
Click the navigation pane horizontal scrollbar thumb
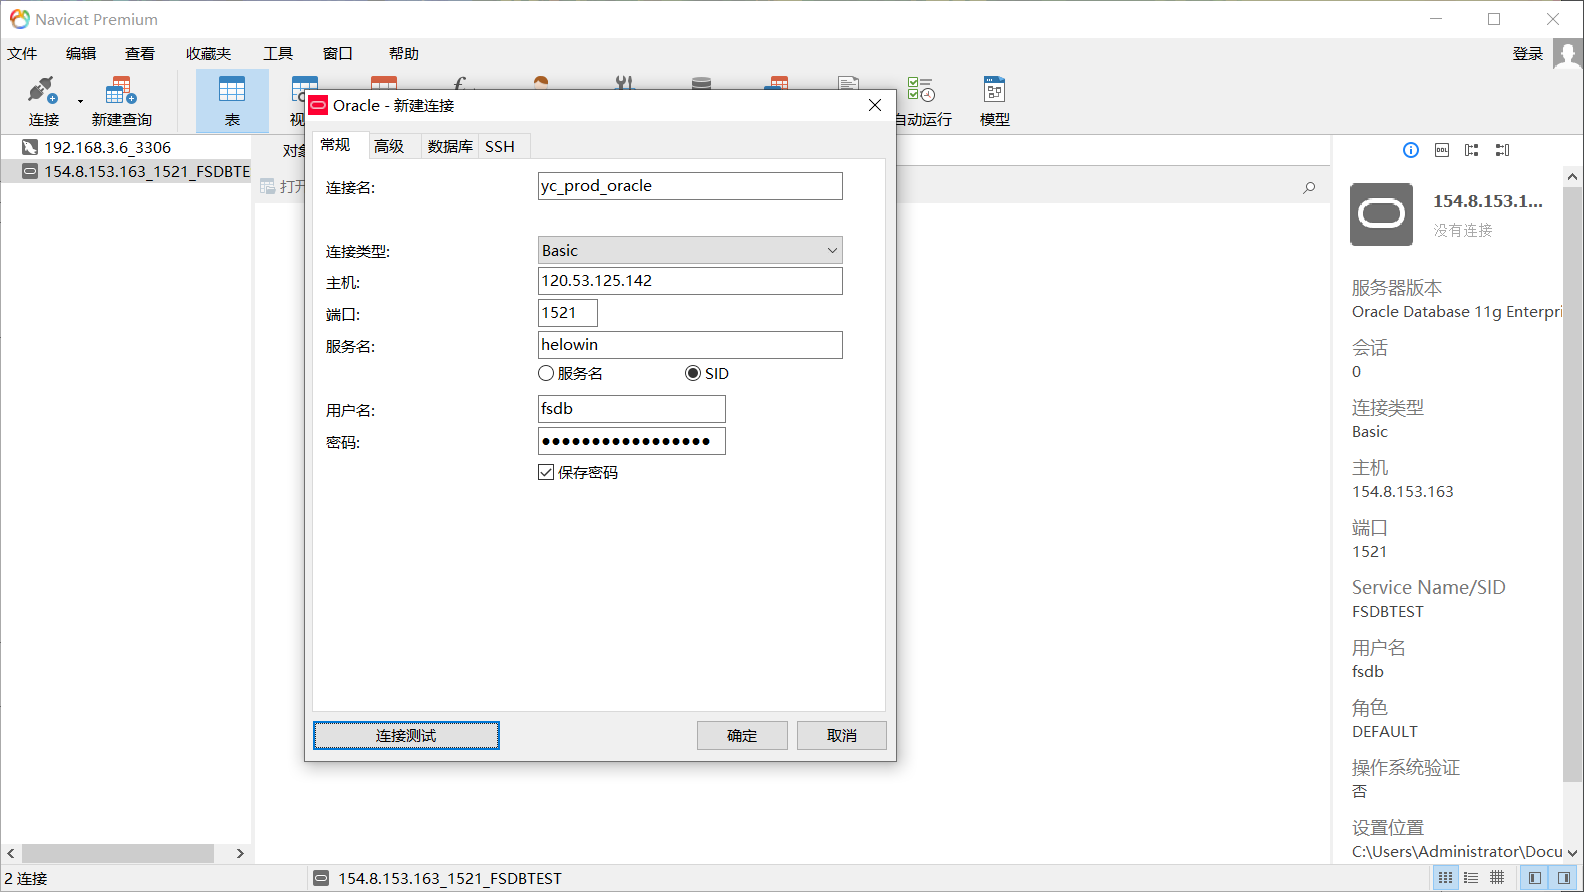pos(118,853)
